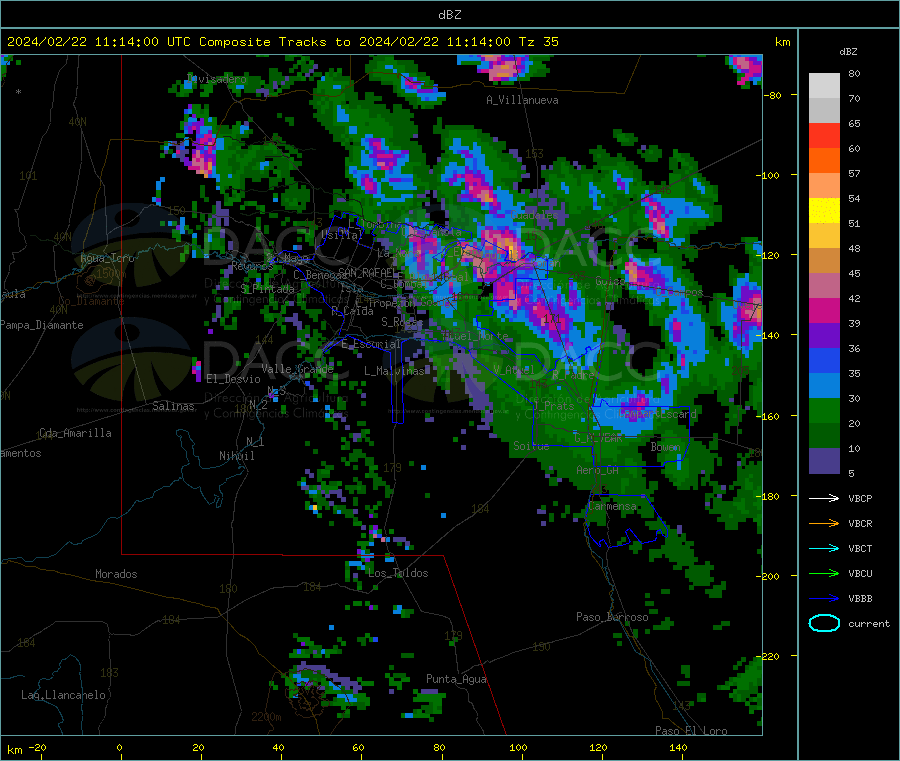The height and width of the screenshot is (761, 900).
Task: Click the Cda_Amarilla map label
Action: pyautogui.click(x=75, y=433)
